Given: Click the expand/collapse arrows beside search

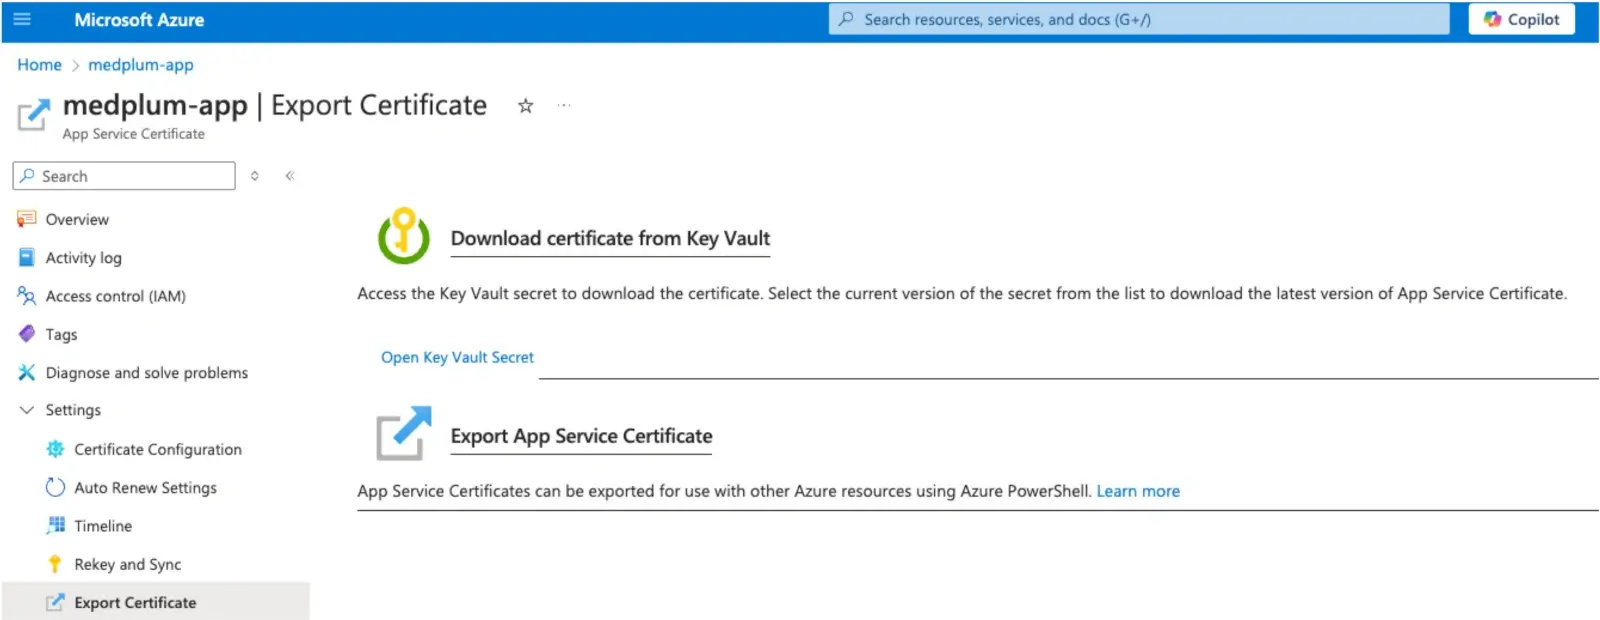Looking at the screenshot, I should pyautogui.click(x=255, y=176).
